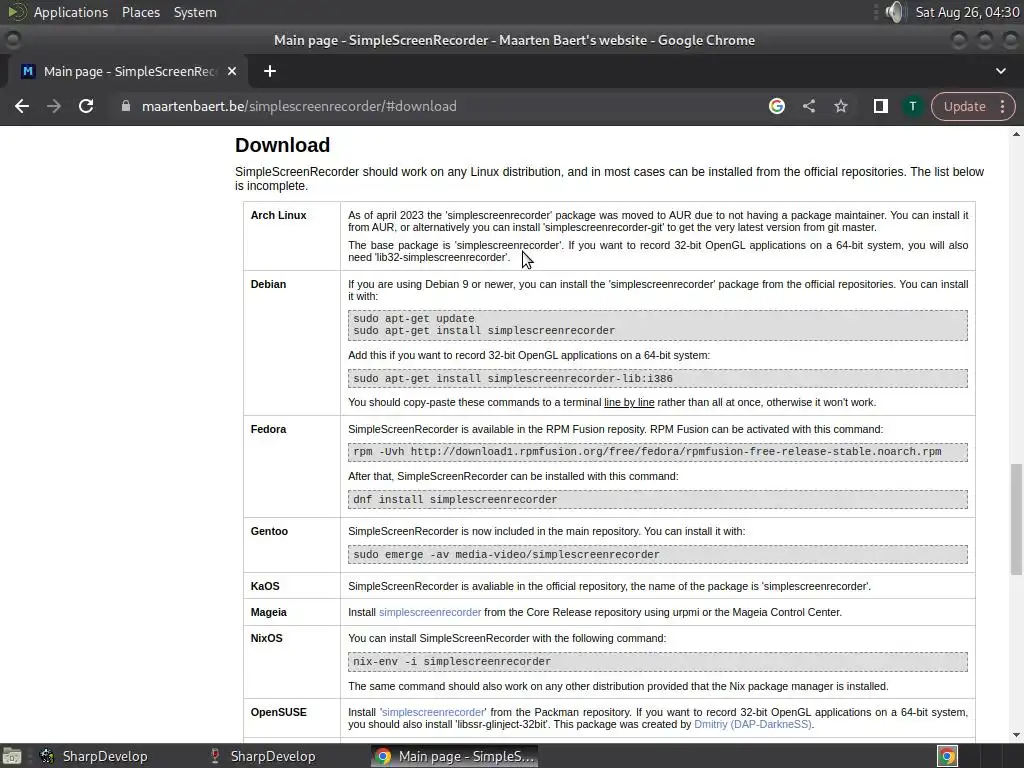The image size is (1024, 768).
Task: Click the forward navigation arrow
Action: click(x=54, y=106)
